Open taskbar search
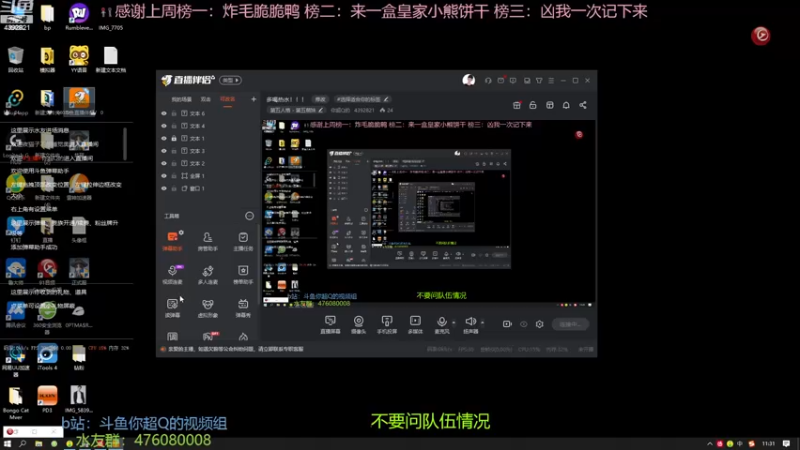The width and height of the screenshot is (800, 450). [x=22, y=444]
